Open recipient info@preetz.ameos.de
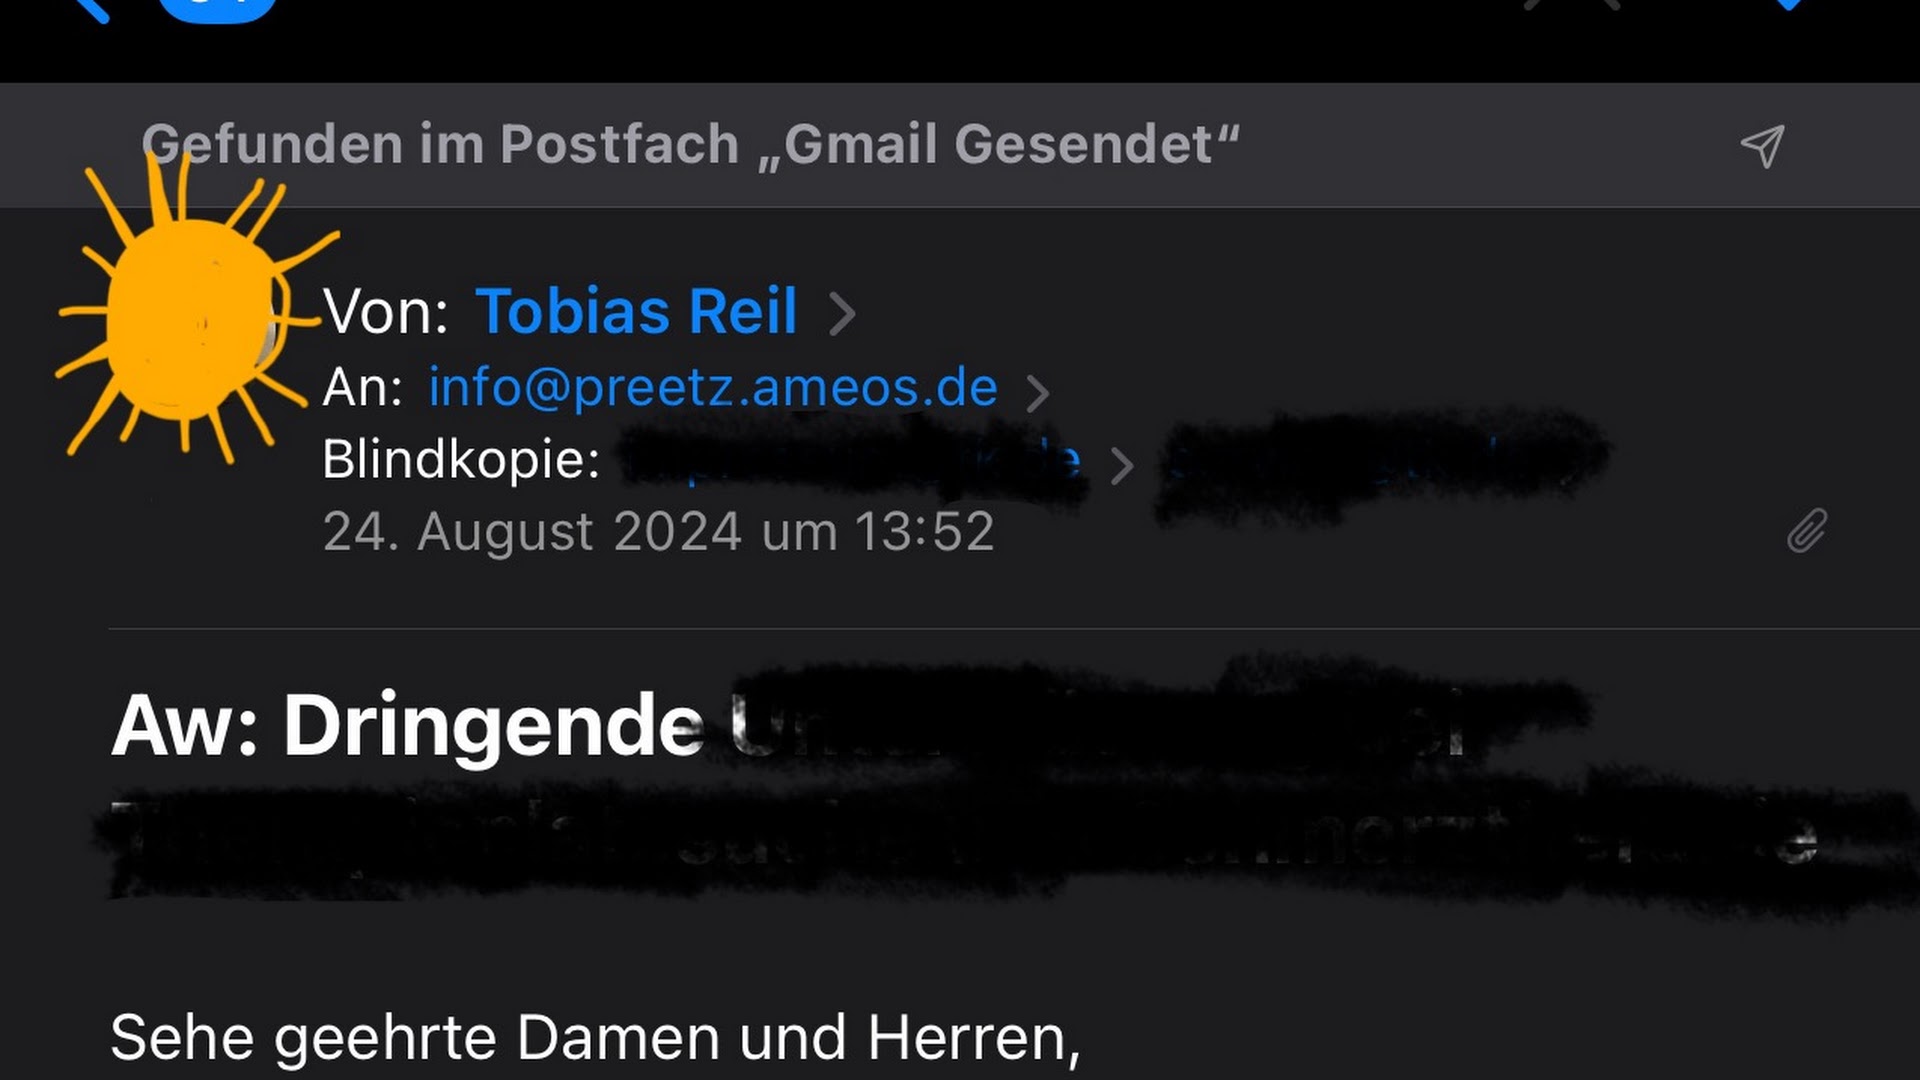This screenshot has height=1080, width=1920. (x=713, y=387)
